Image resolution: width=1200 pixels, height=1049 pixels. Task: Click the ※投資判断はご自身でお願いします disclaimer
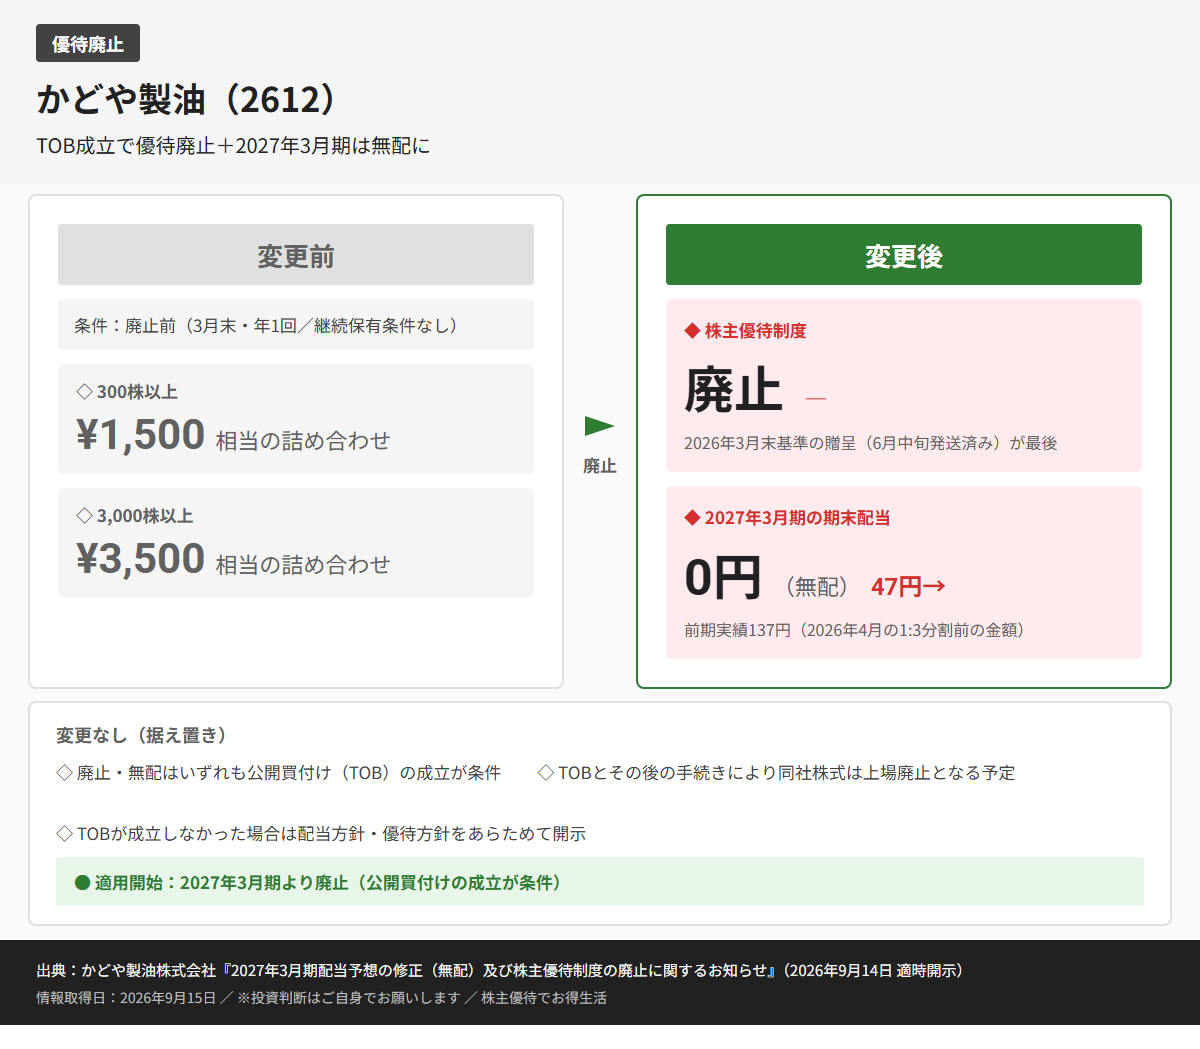[x=349, y=998]
